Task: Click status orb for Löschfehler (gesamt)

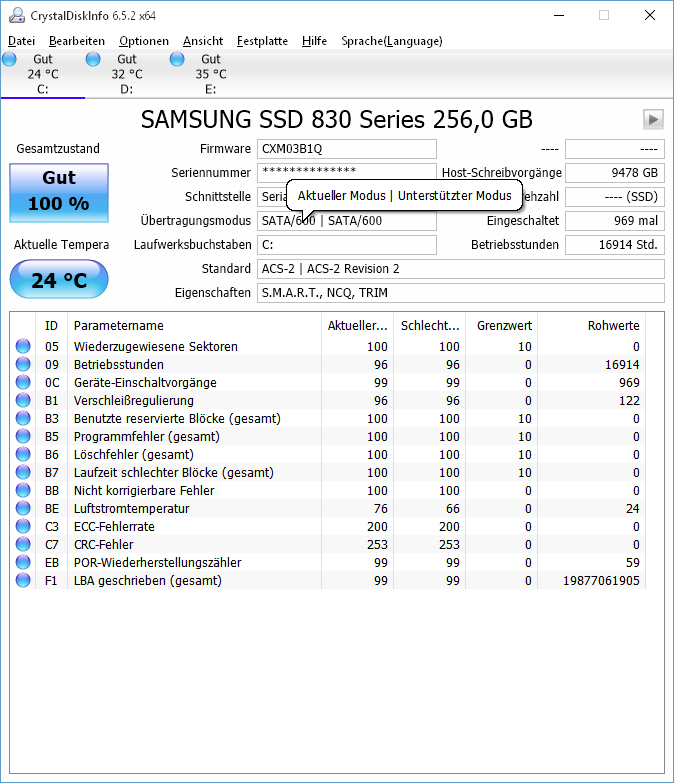Action: (23, 454)
